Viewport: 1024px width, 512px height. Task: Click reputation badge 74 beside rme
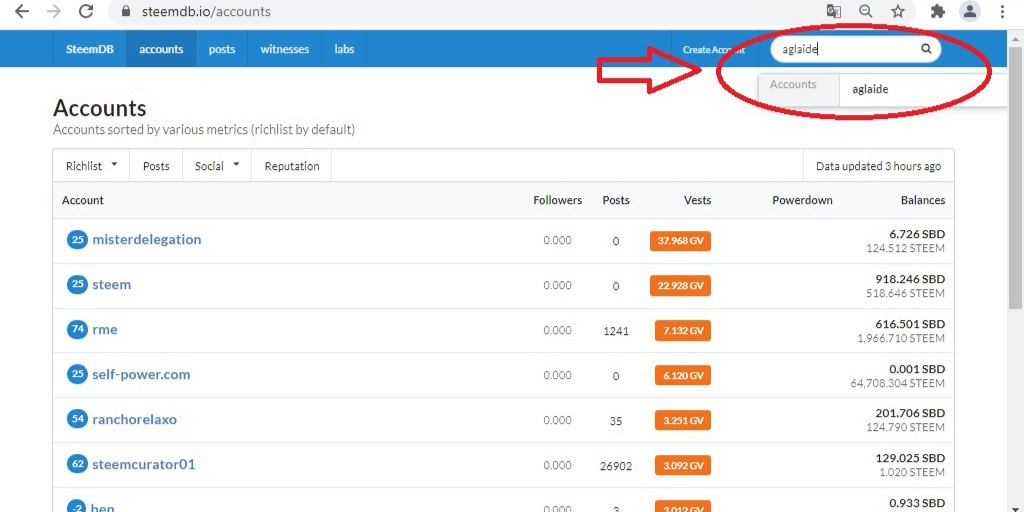click(77, 329)
